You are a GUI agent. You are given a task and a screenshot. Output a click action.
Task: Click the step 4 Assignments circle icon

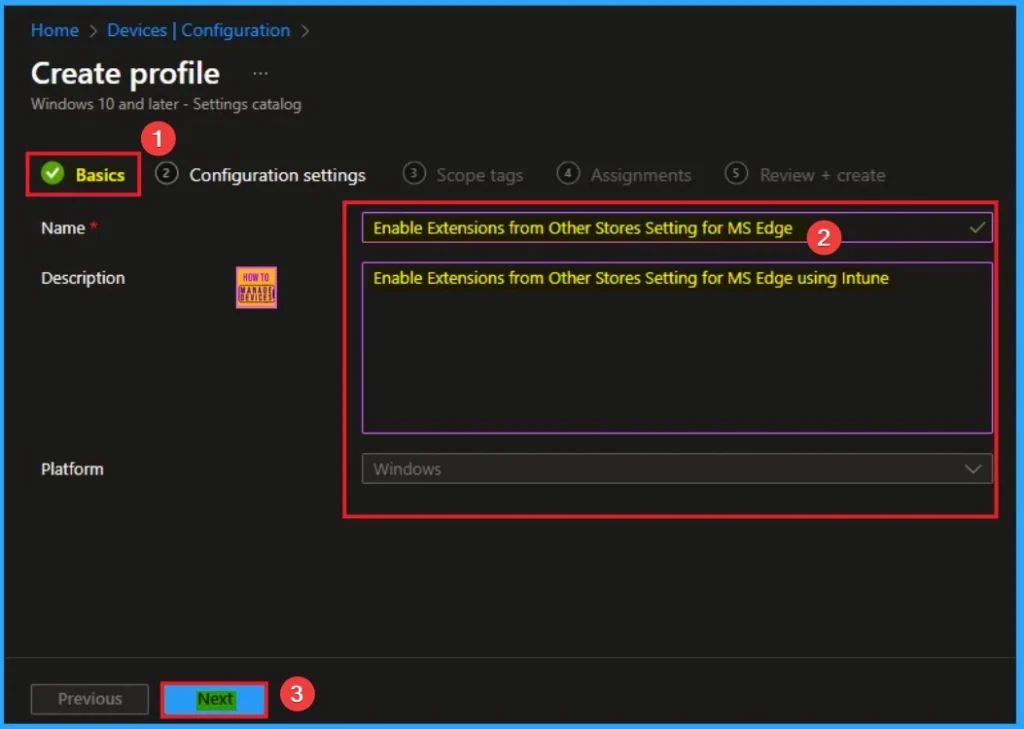point(568,174)
